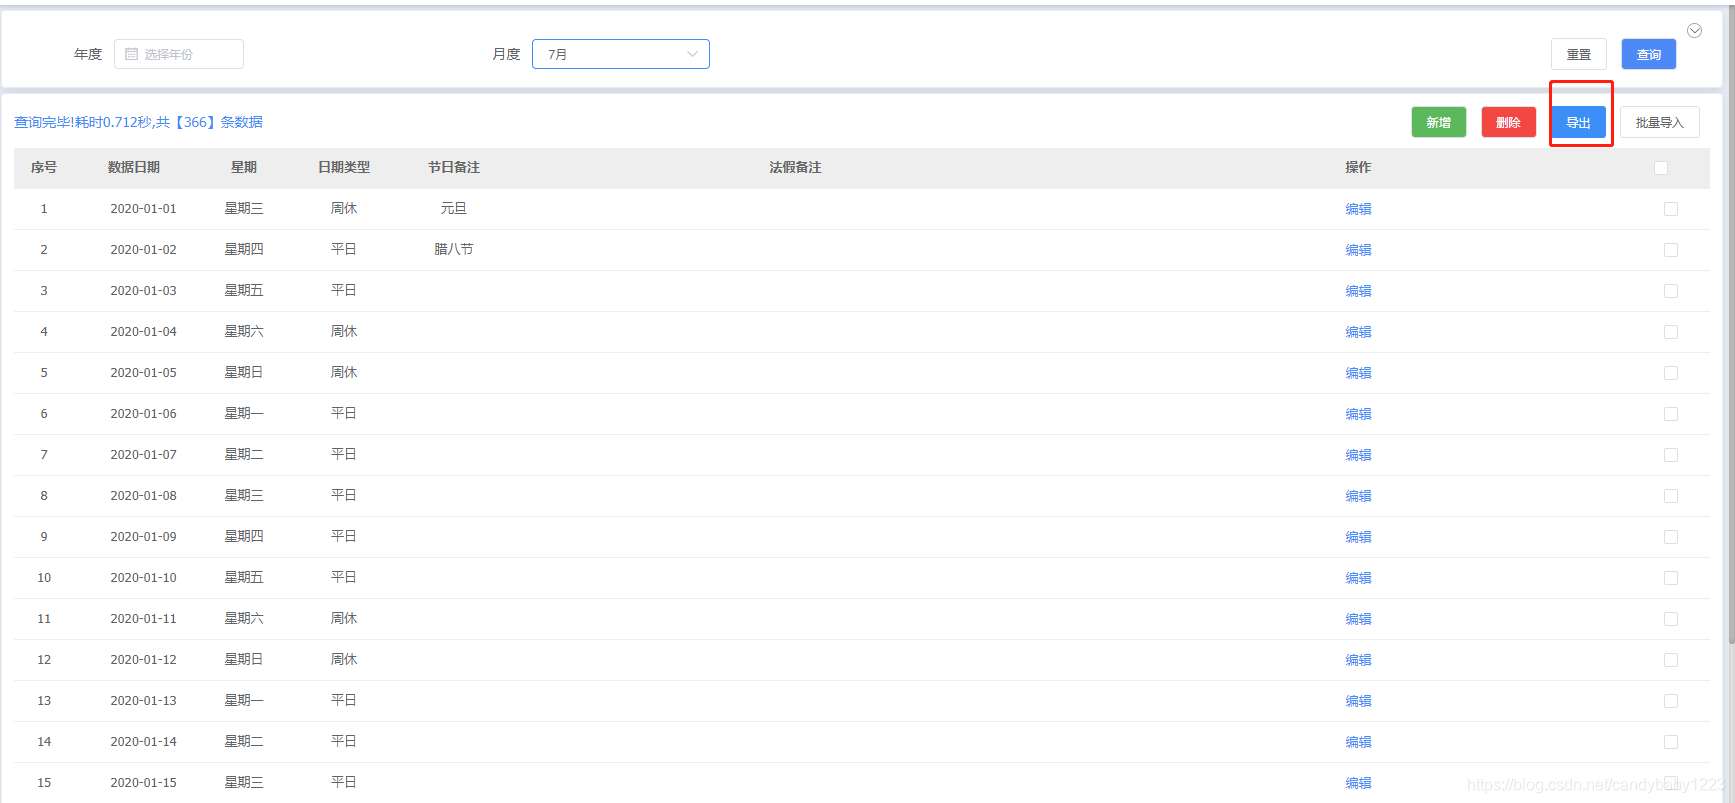Viewport: 1735px width, 803px height.
Task: Check the checkbox for row 2020-01-03
Action: (1670, 291)
